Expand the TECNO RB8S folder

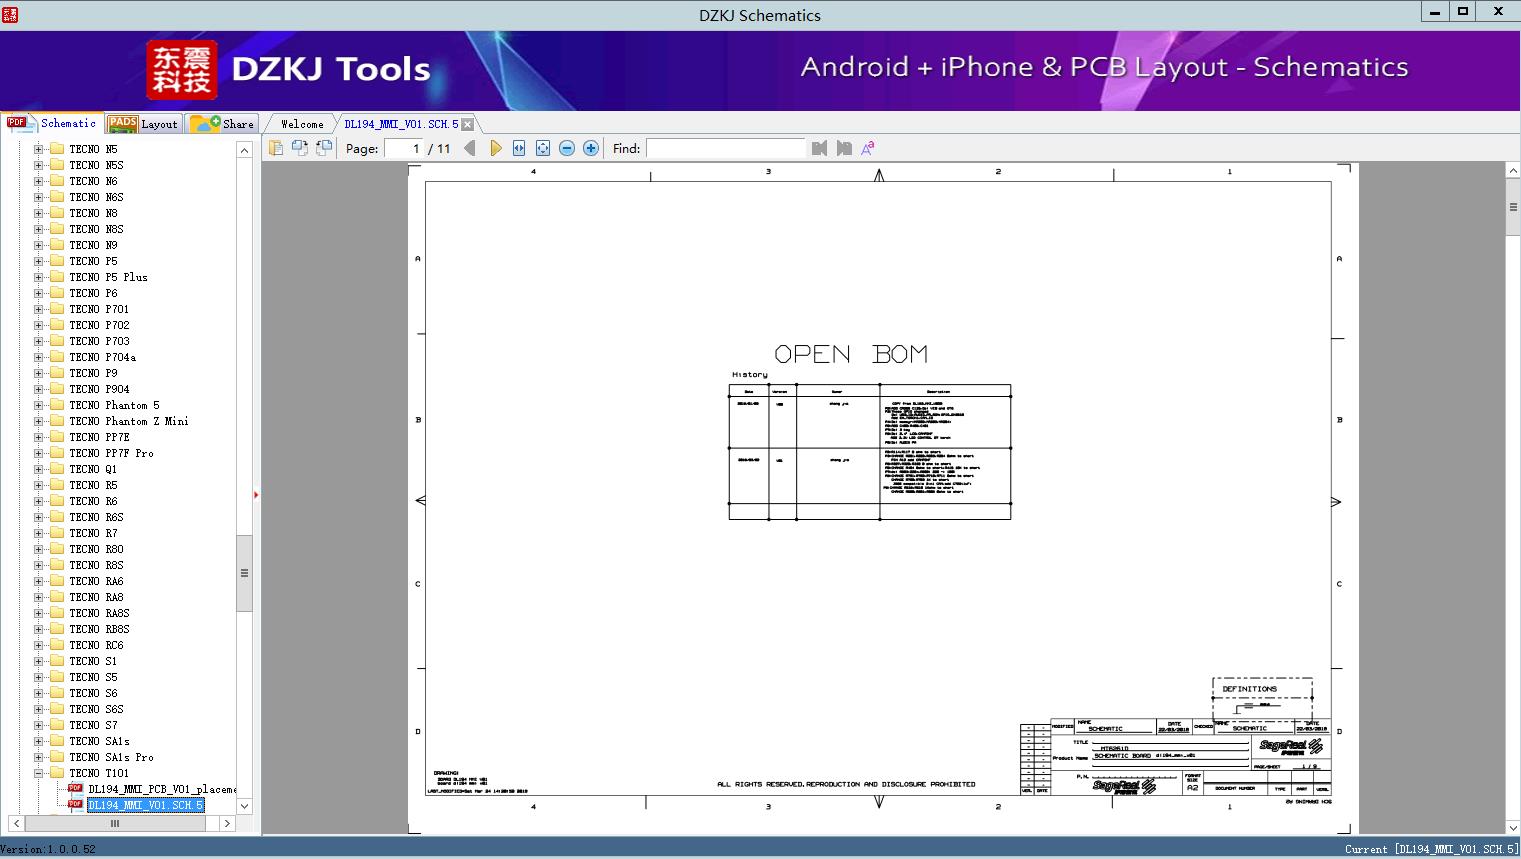[x=39, y=629]
